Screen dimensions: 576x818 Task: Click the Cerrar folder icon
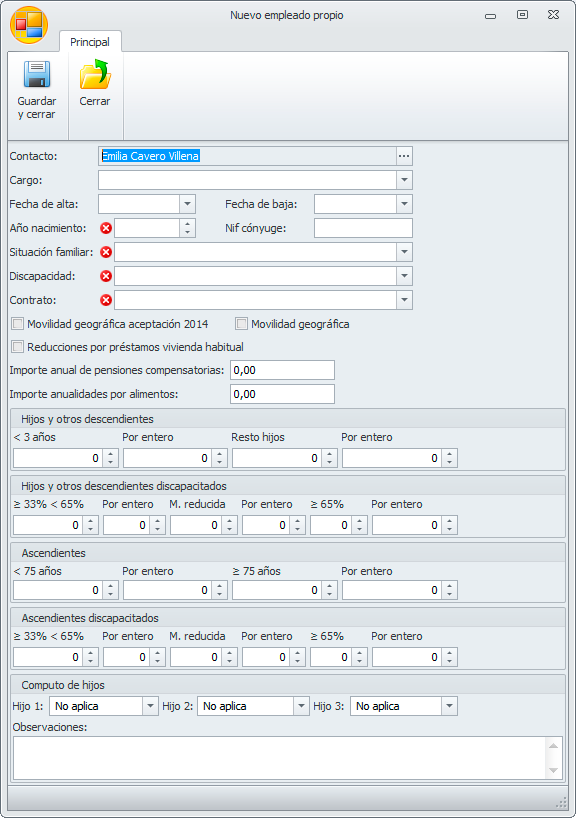(95, 75)
